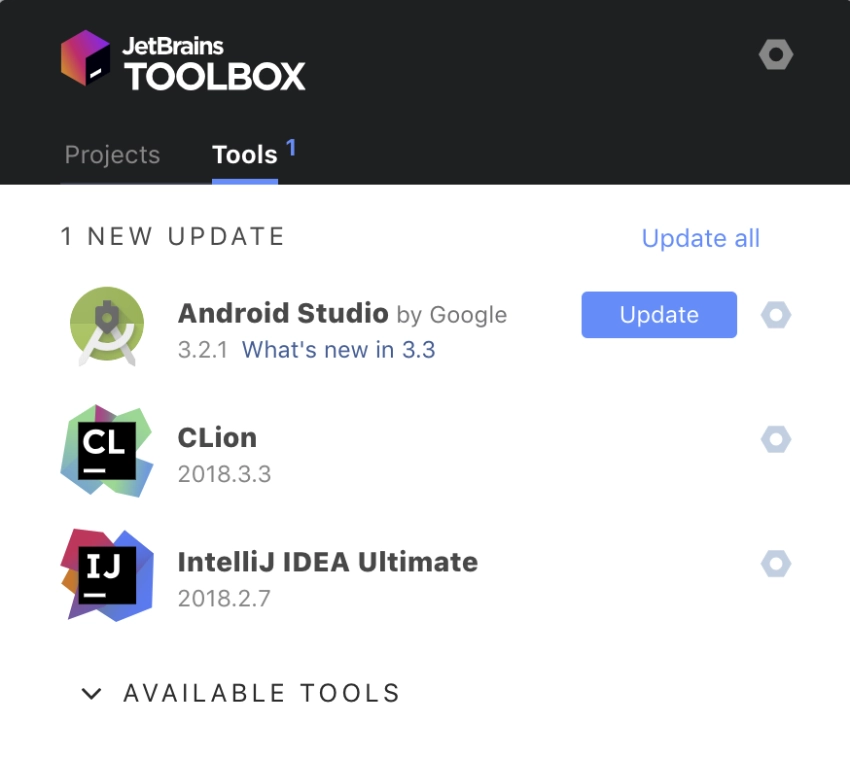
Task: Click the JetBrains Toolbox cube logo
Action: (x=86, y=58)
